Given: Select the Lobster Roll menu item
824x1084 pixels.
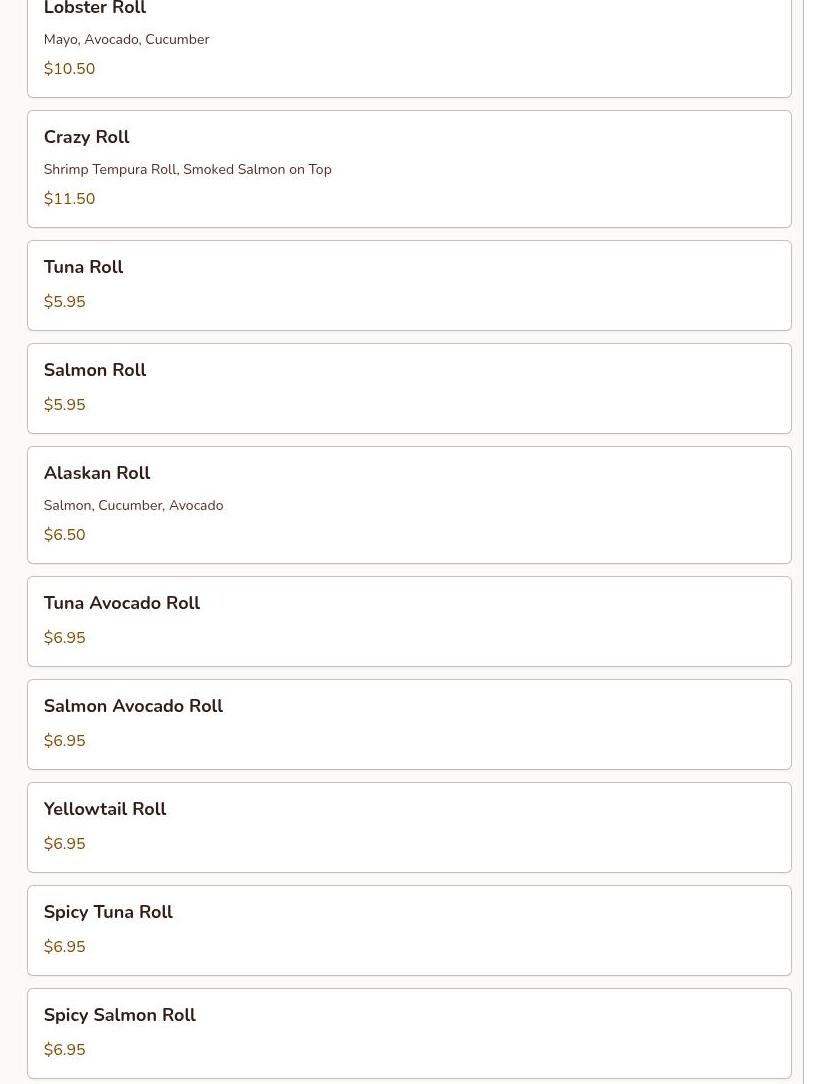Looking at the screenshot, I should [409, 48].
